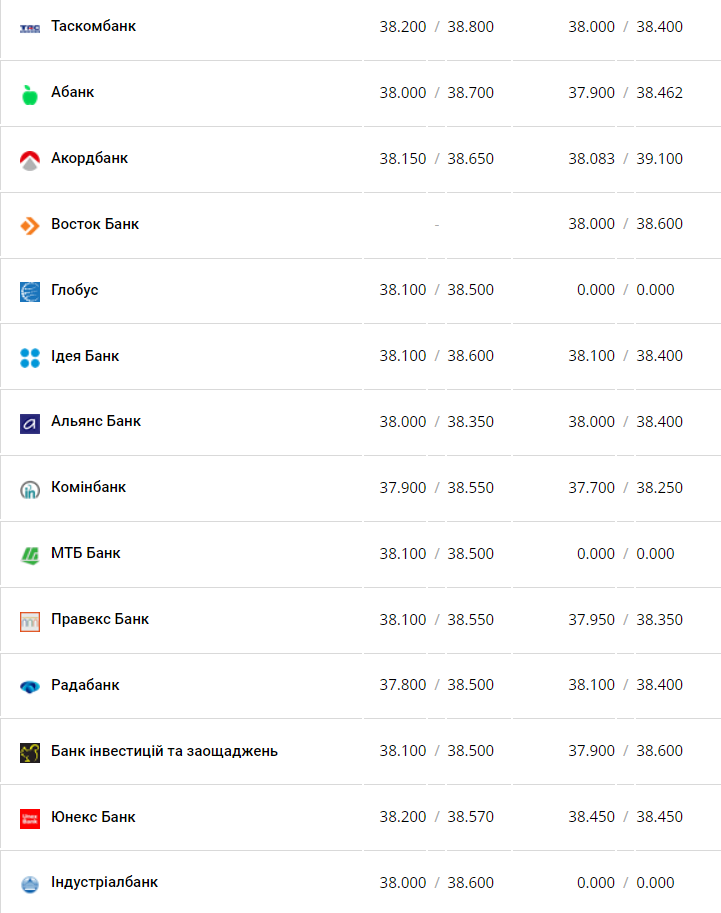Click the green apple Абанк icon

(30, 94)
